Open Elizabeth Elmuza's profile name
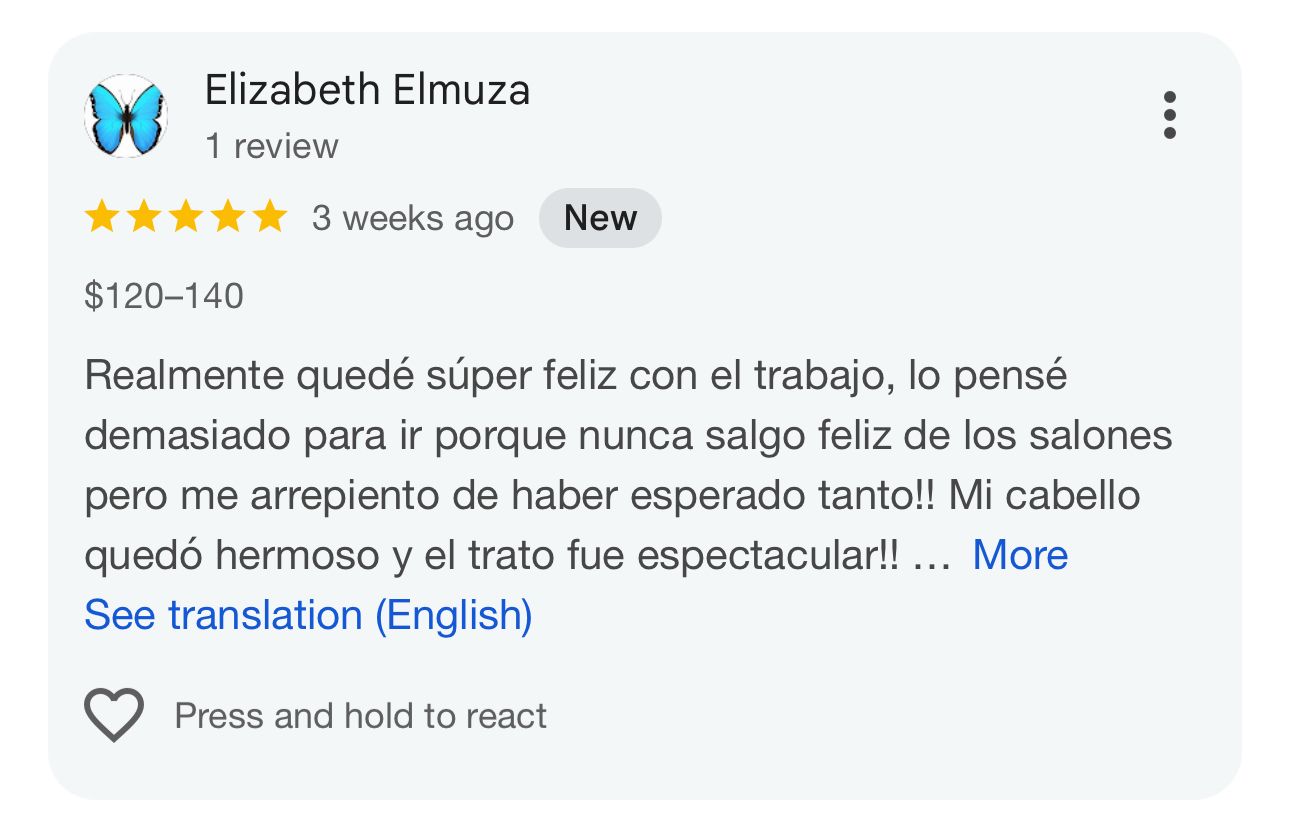 click(367, 90)
